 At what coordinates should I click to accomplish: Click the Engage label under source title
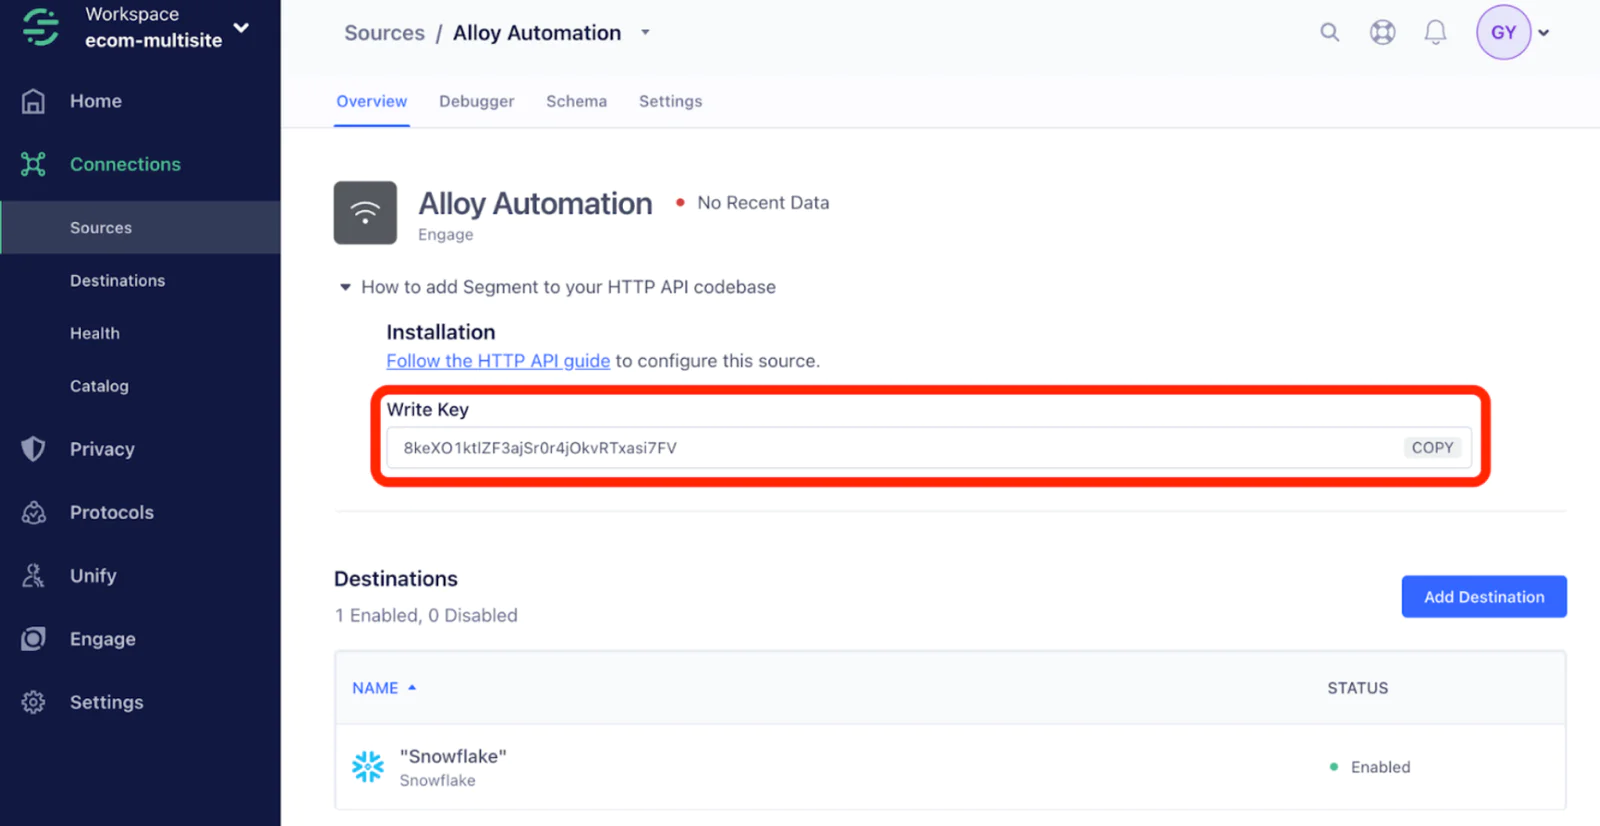tap(446, 235)
